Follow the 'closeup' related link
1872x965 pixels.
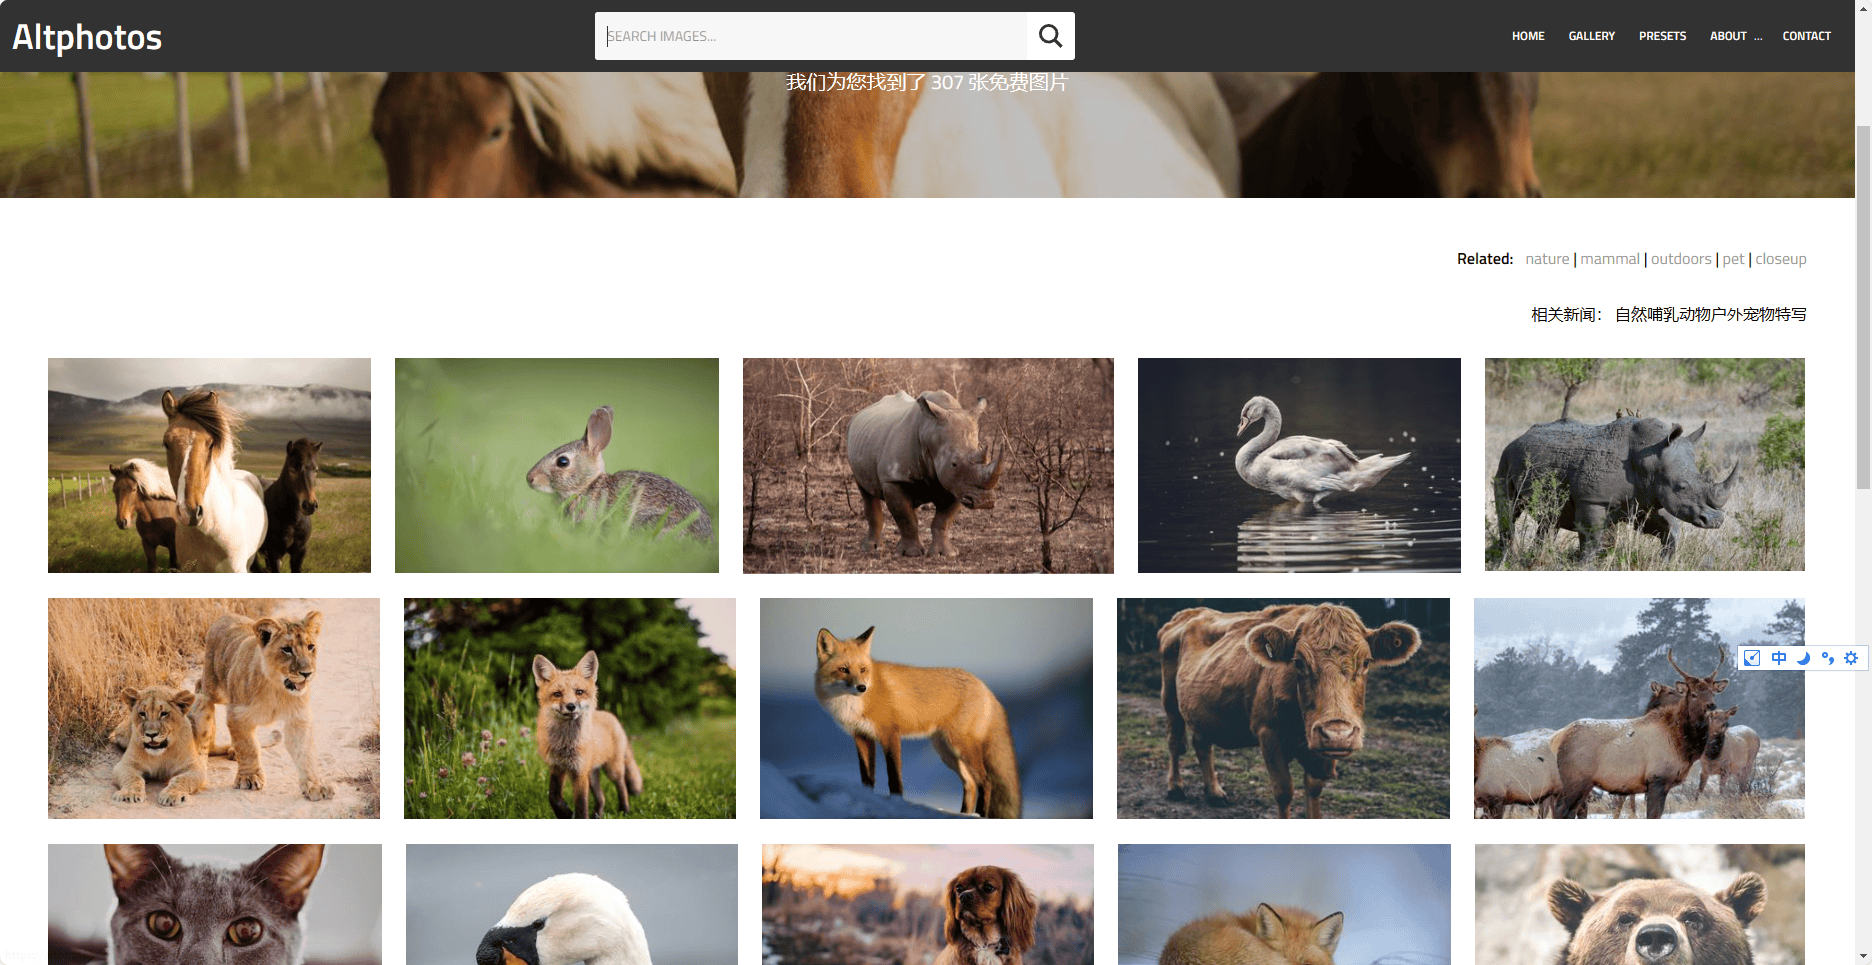pos(1781,259)
